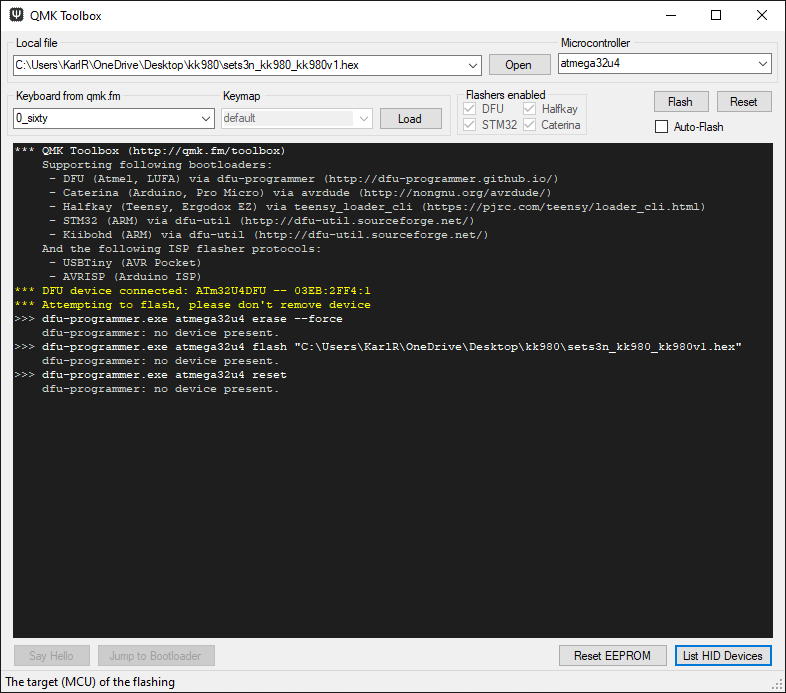Close the QMK Toolbox window
786x693 pixels.
tap(762, 16)
